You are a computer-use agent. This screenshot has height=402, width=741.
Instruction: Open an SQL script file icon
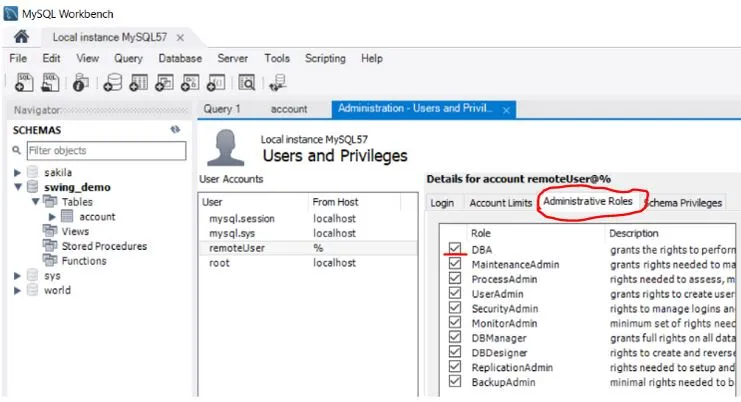[x=50, y=82]
